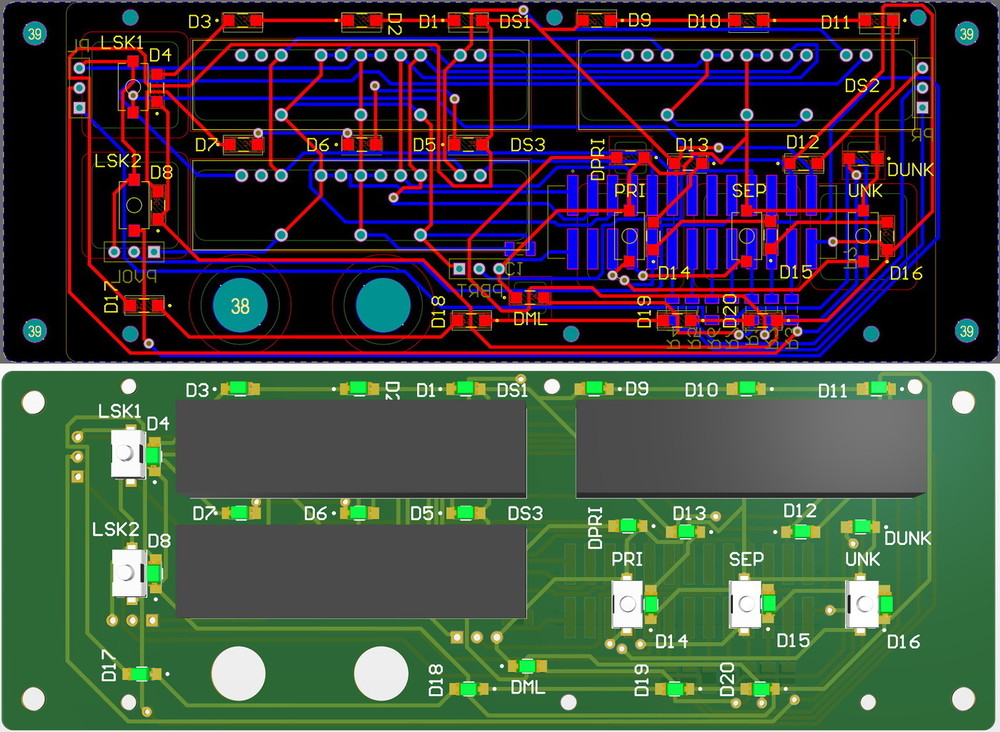Viewport: 1000px width, 732px height.
Task: Select the DPRI silkscreen label in 3D view
Action: (596, 528)
